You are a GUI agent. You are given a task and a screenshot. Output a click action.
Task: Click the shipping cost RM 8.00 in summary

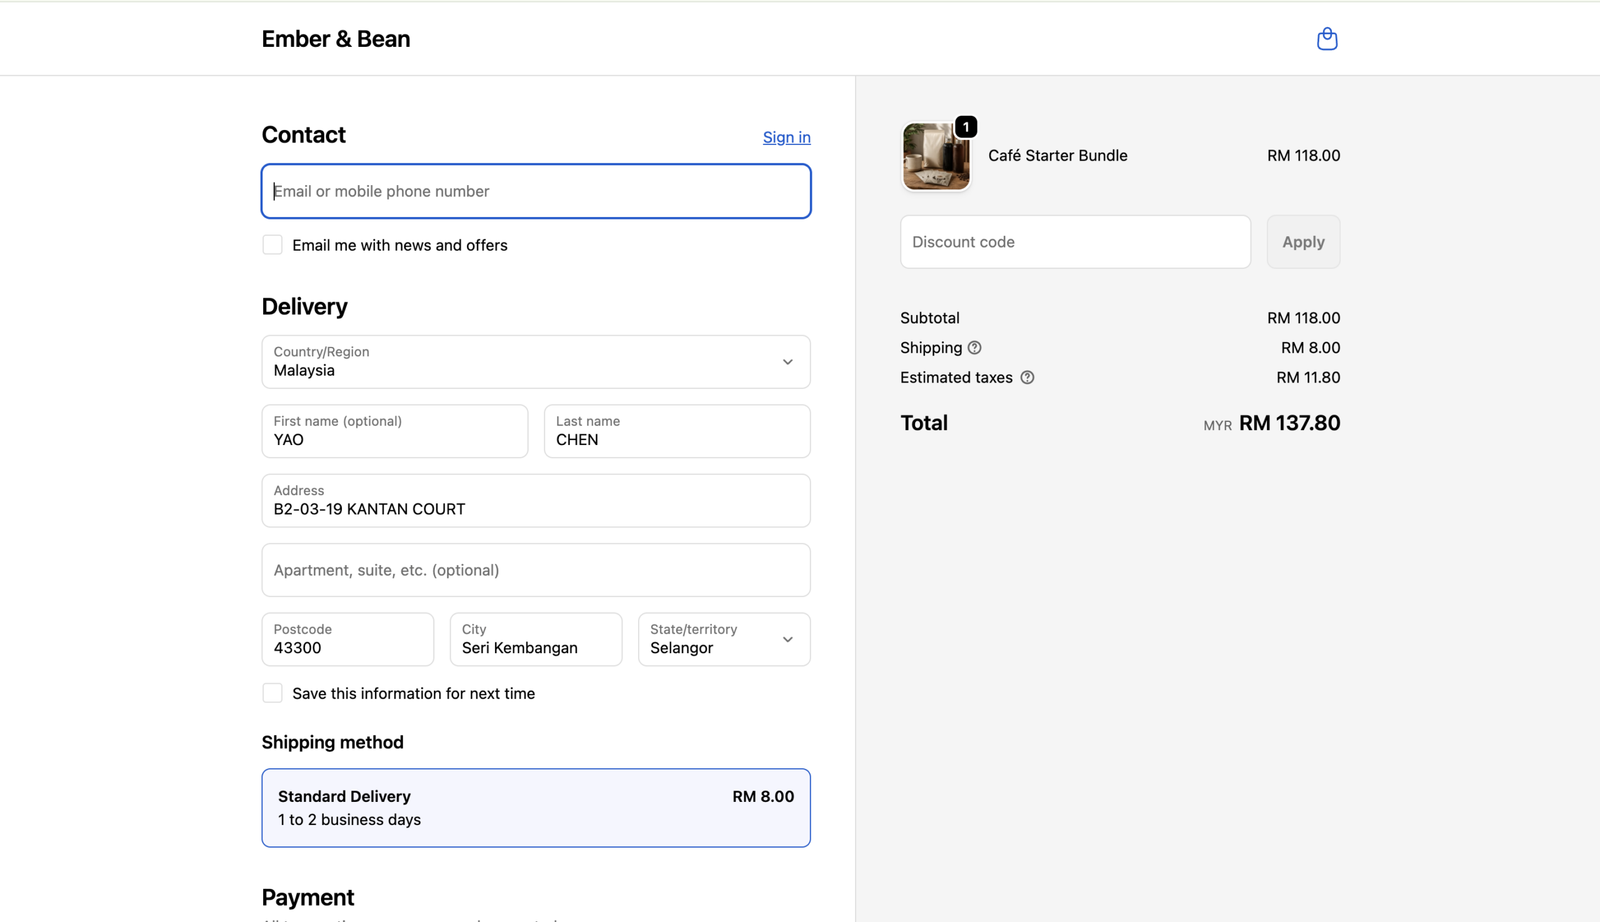1310,348
